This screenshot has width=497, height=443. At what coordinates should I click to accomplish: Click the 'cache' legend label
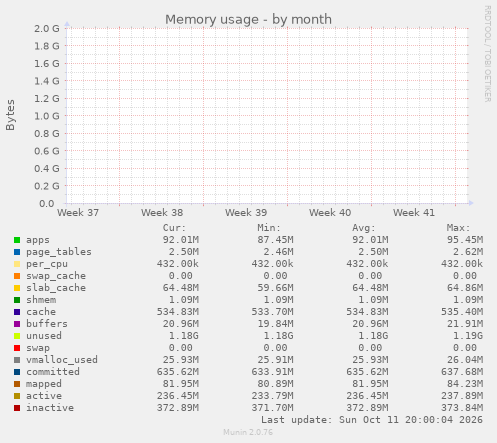[x=41, y=312]
